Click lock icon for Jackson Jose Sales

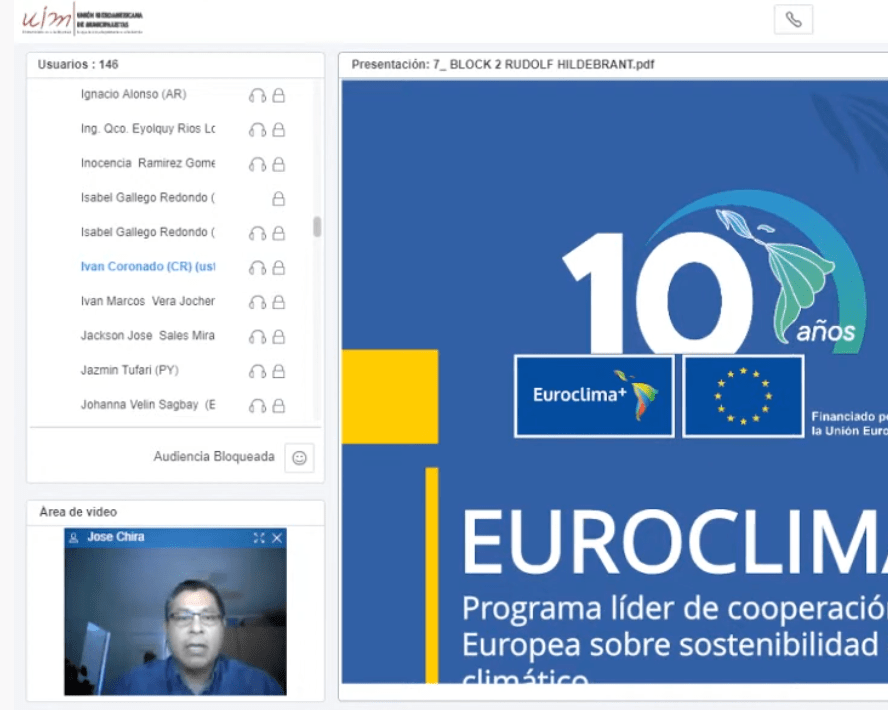pyautogui.click(x=279, y=337)
